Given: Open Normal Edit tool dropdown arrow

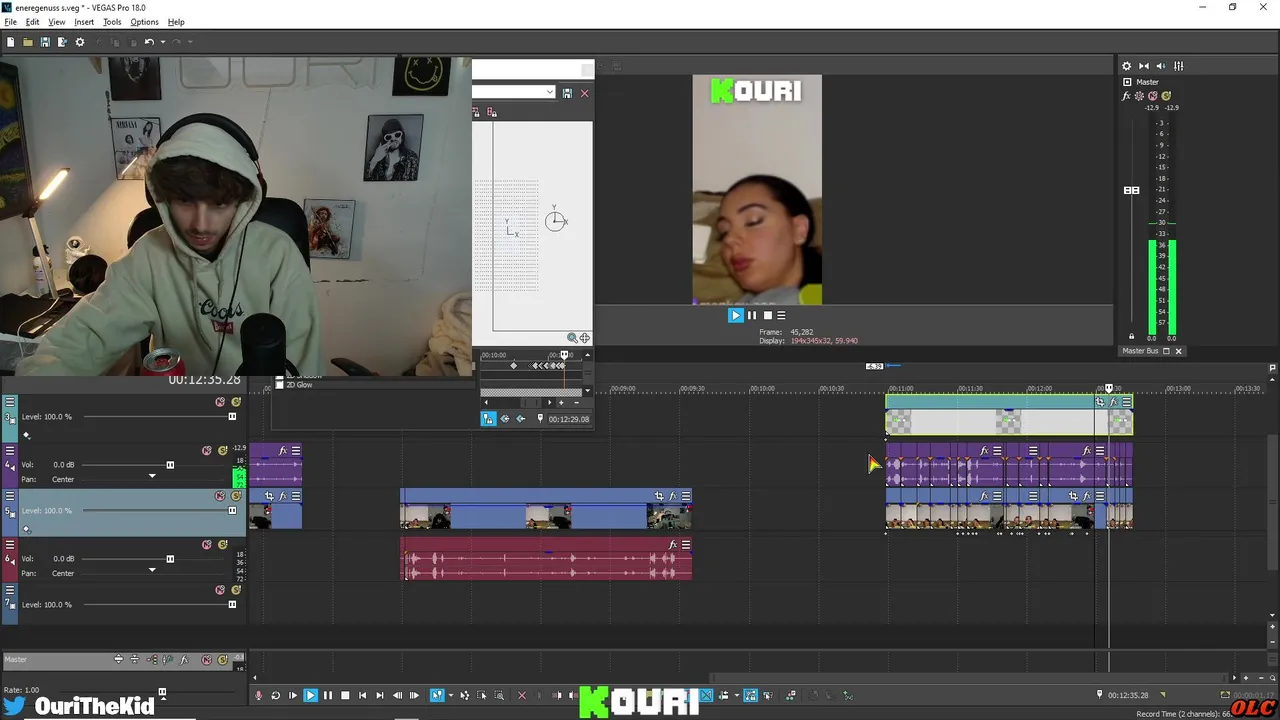Looking at the screenshot, I should pyautogui.click(x=450, y=695).
